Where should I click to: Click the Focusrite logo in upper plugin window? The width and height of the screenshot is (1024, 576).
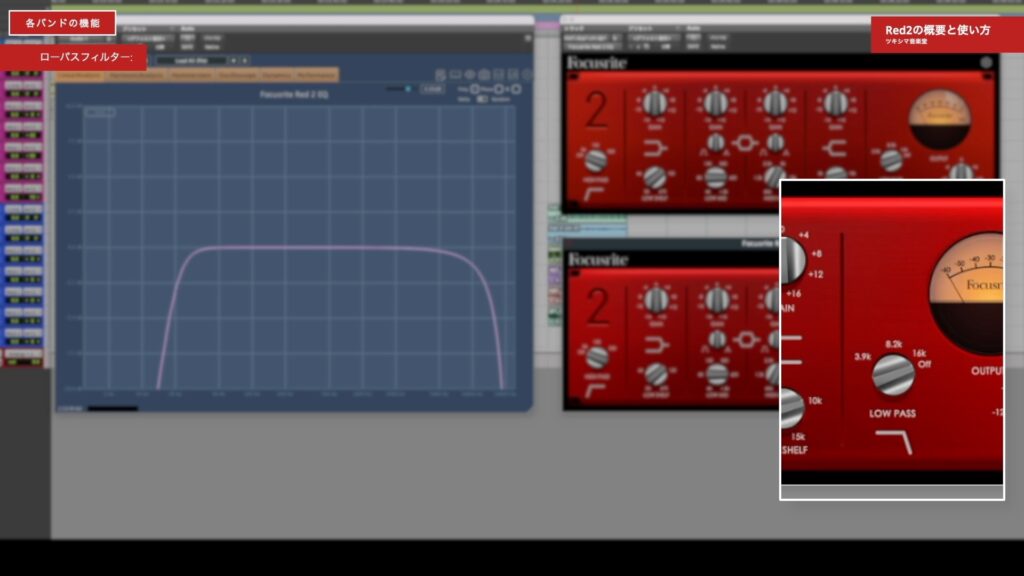point(597,63)
